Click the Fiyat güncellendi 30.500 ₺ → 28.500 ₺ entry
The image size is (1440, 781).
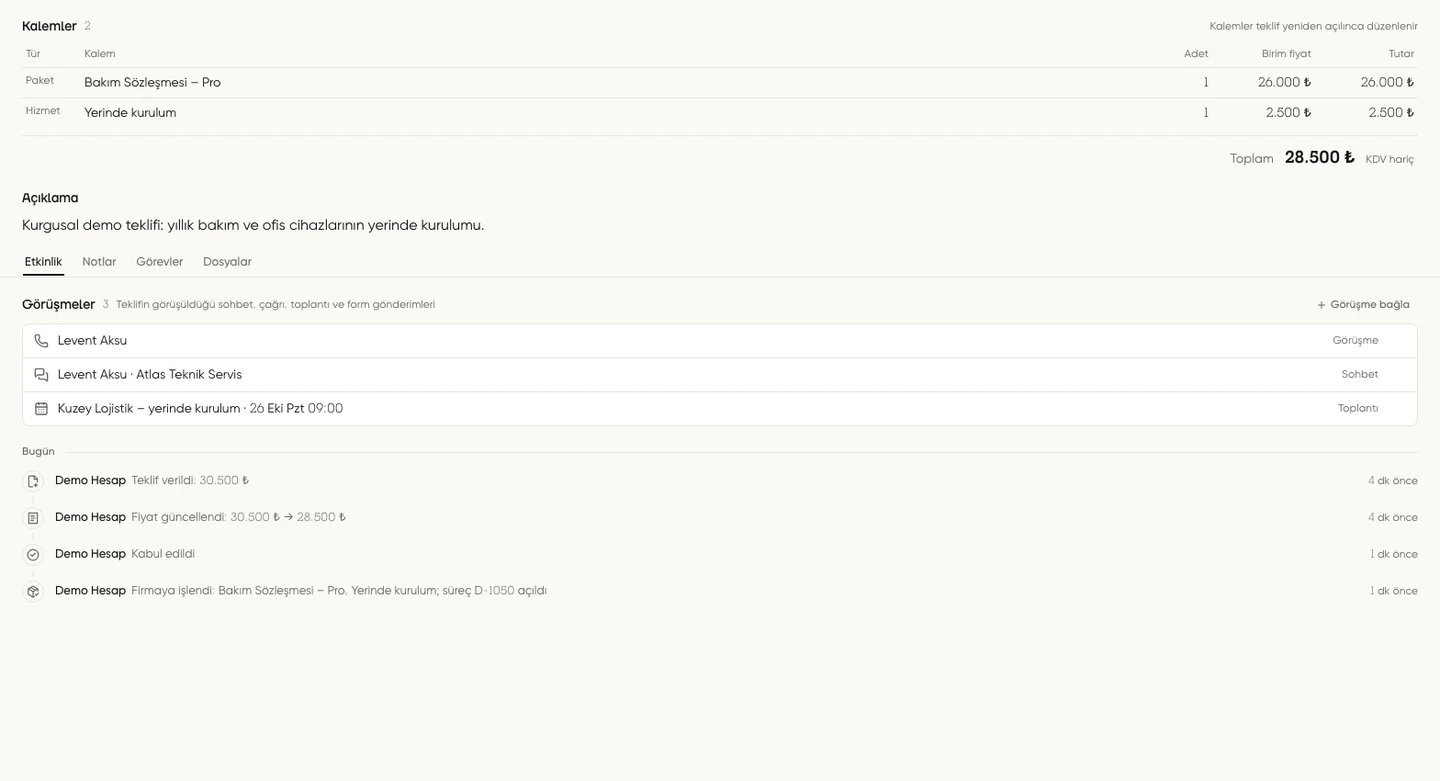(x=239, y=518)
